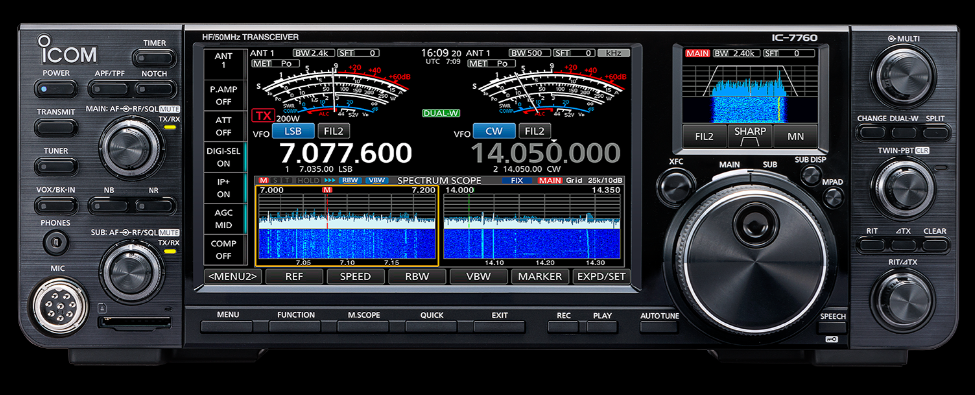Hit the FUNCTION hardware key
The height and width of the screenshot is (395, 975).
click(x=295, y=327)
